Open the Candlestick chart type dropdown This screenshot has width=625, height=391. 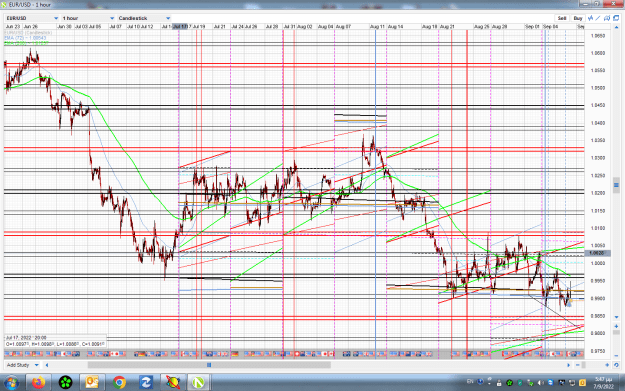pos(144,18)
